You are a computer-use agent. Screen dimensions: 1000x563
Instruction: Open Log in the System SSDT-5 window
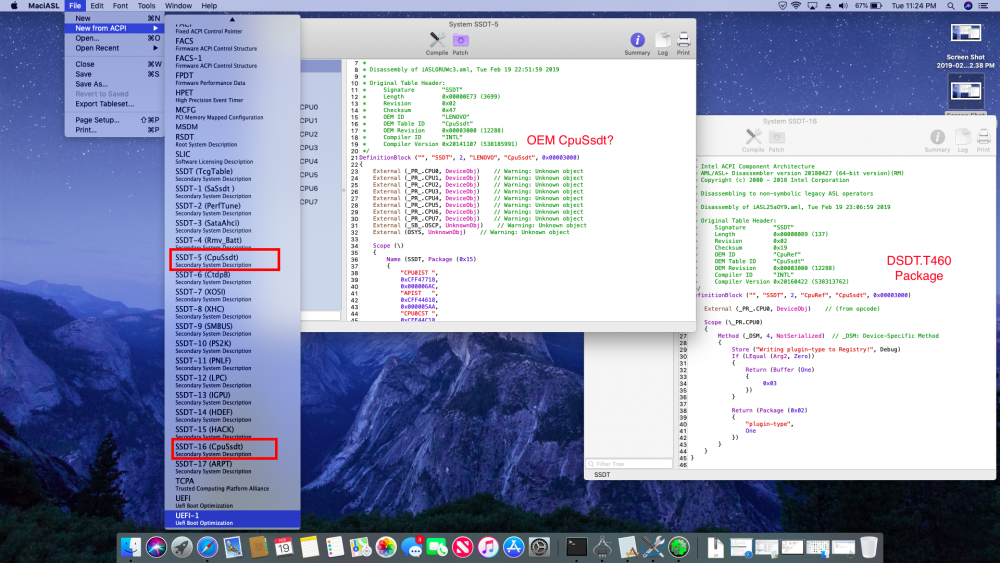(663, 43)
